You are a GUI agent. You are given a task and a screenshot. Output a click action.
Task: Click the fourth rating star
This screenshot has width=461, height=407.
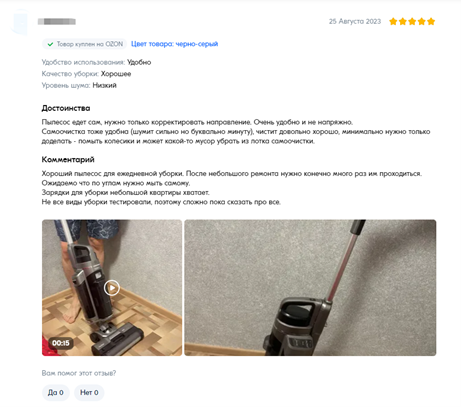(x=421, y=22)
